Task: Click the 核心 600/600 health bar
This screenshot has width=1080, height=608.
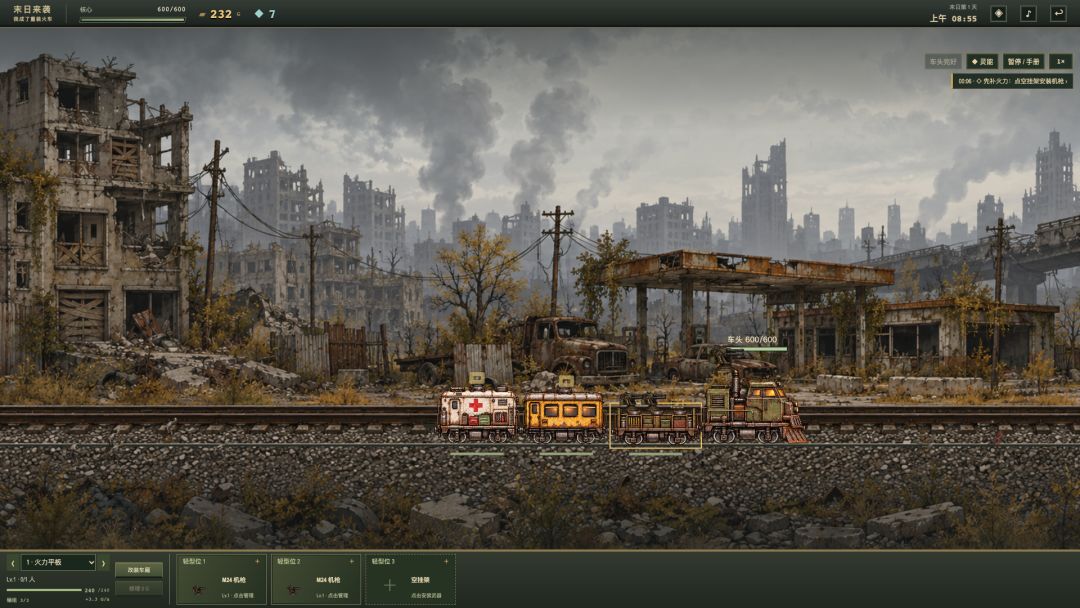Action: [132, 19]
